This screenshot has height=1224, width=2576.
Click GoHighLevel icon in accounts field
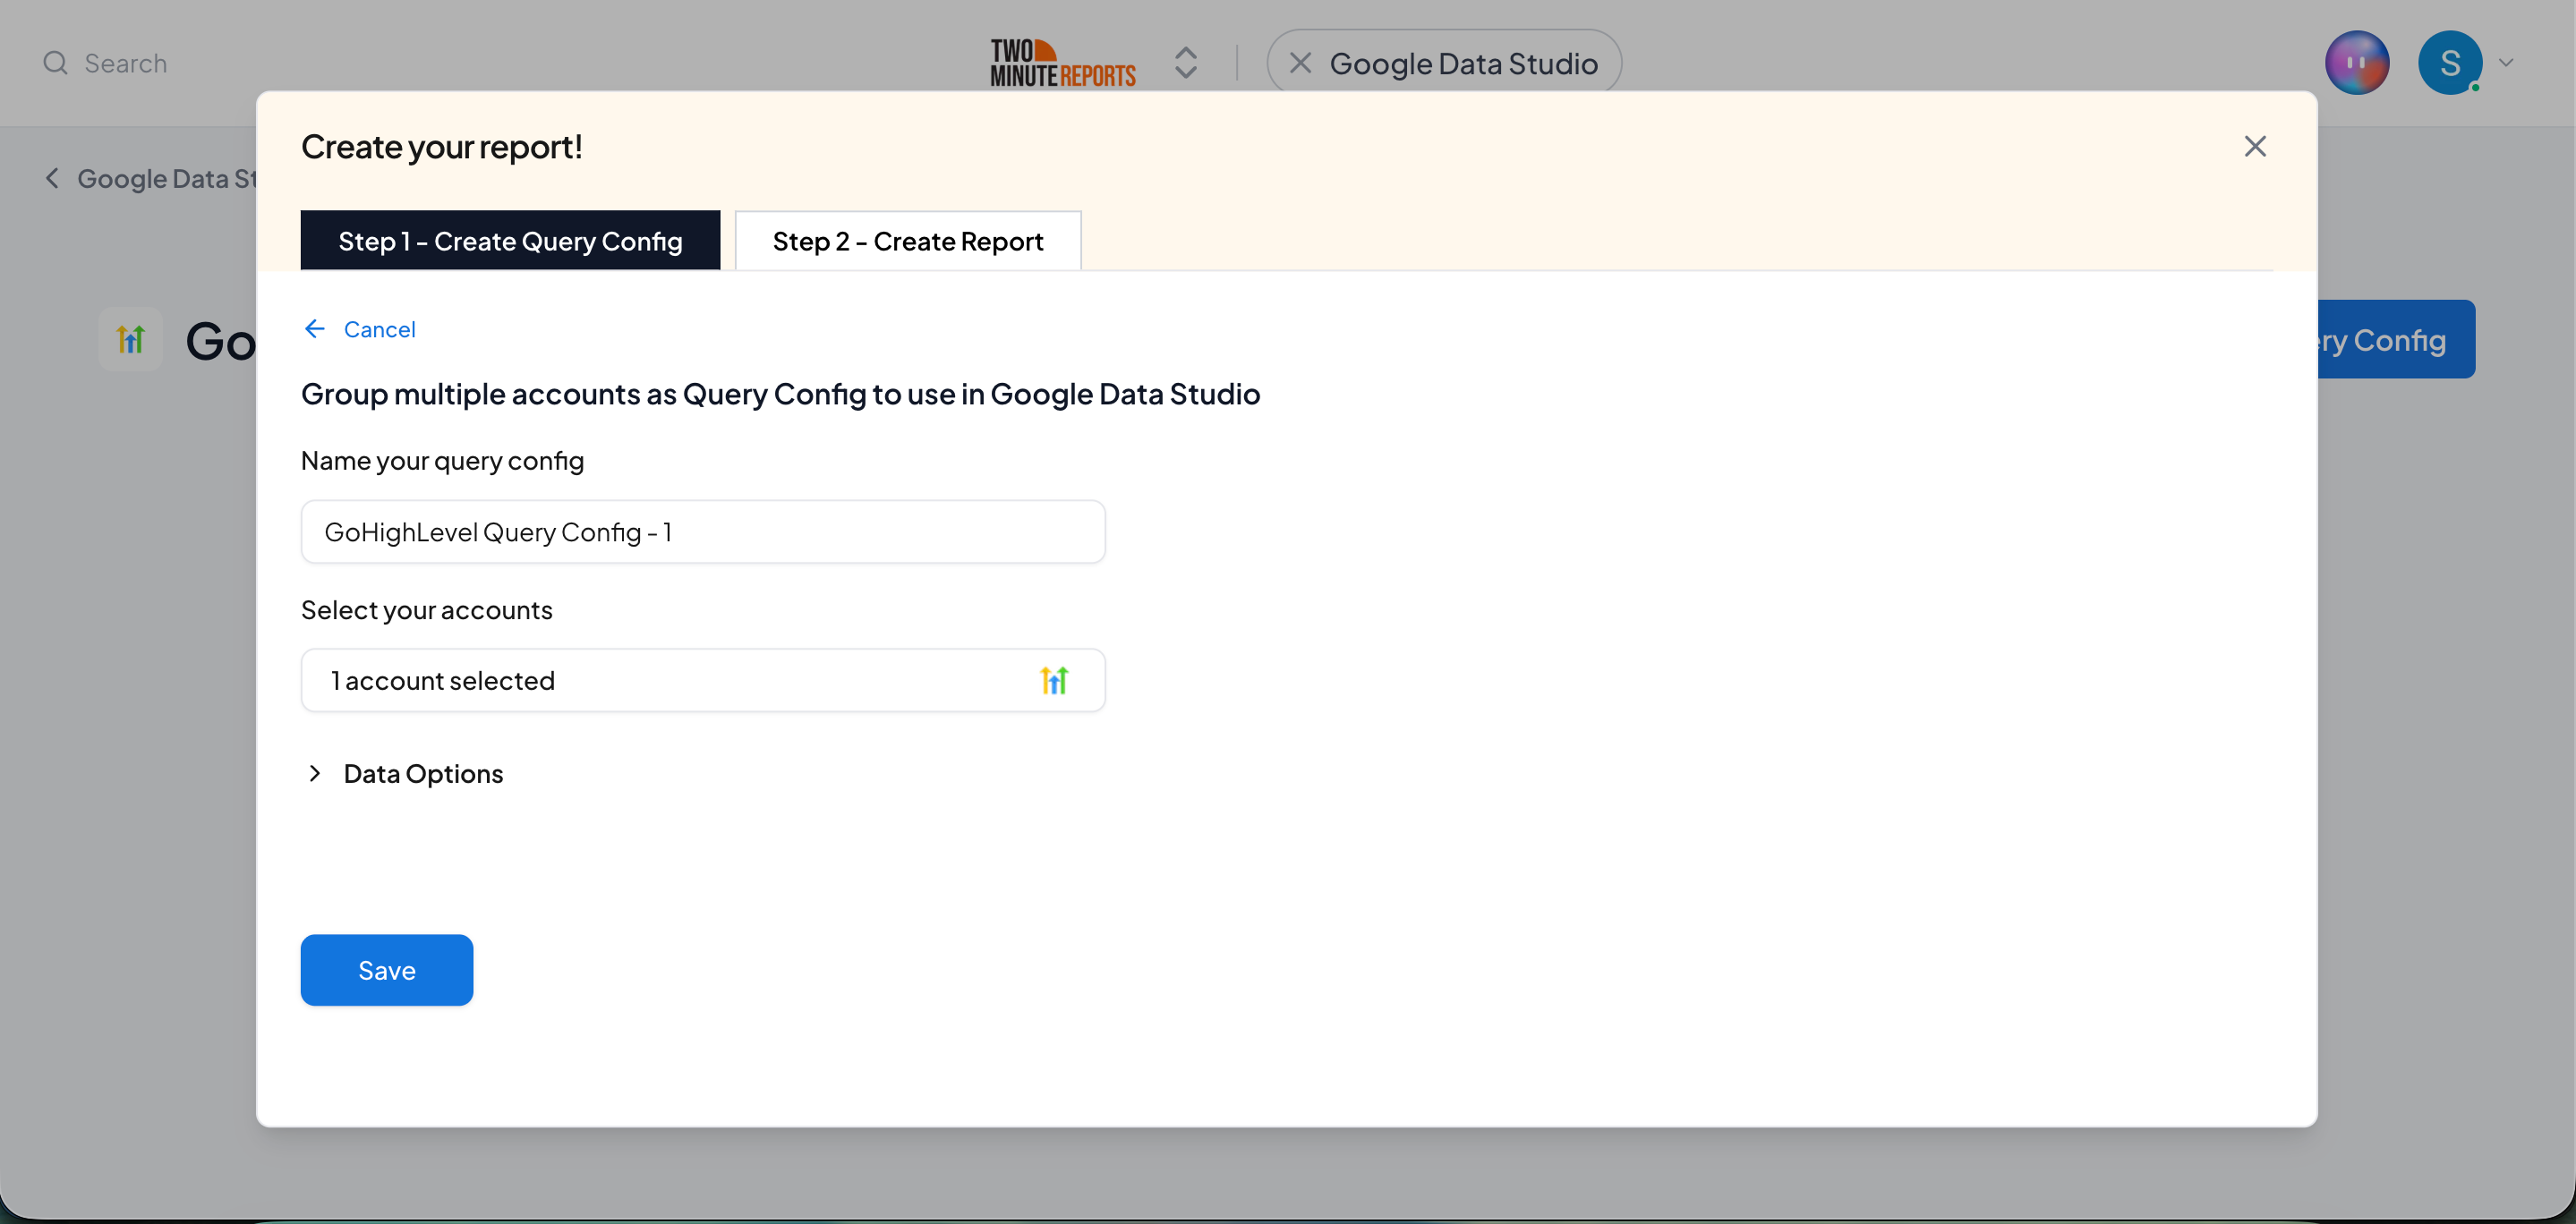click(1054, 680)
